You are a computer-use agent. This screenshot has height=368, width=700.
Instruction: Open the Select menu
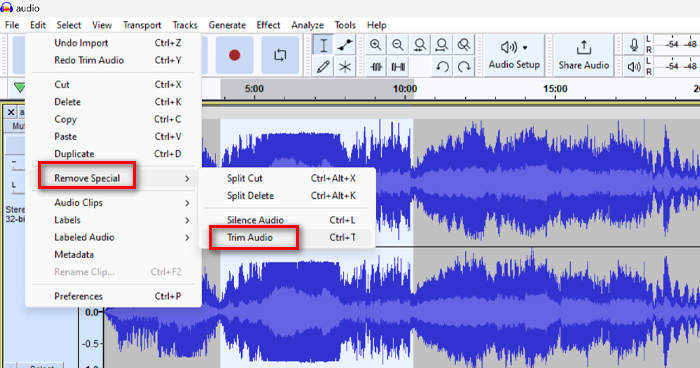point(69,25)
